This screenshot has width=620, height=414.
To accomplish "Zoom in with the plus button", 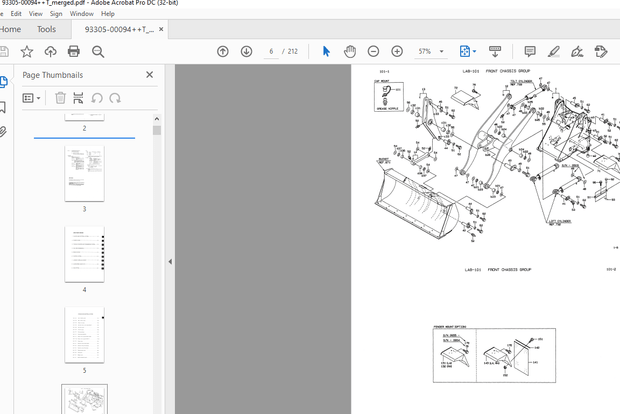I will point(397,51).
